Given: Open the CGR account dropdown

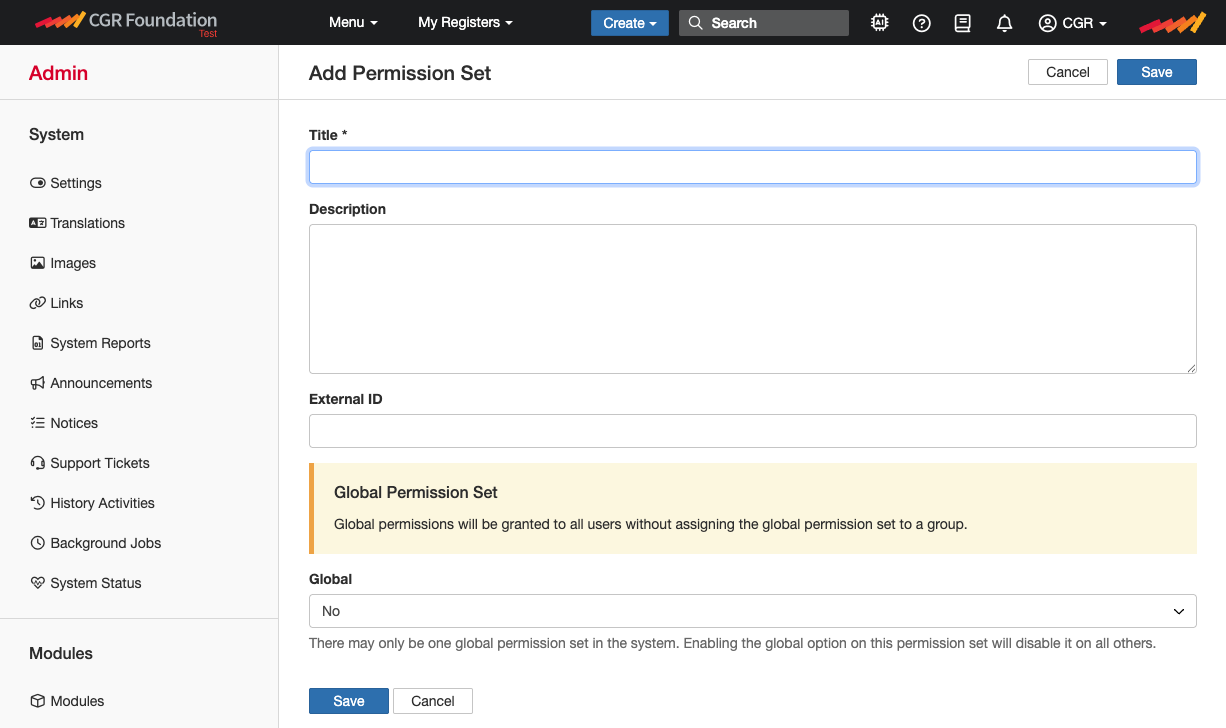Looking at the screenshot, I should pos(1072,22).
